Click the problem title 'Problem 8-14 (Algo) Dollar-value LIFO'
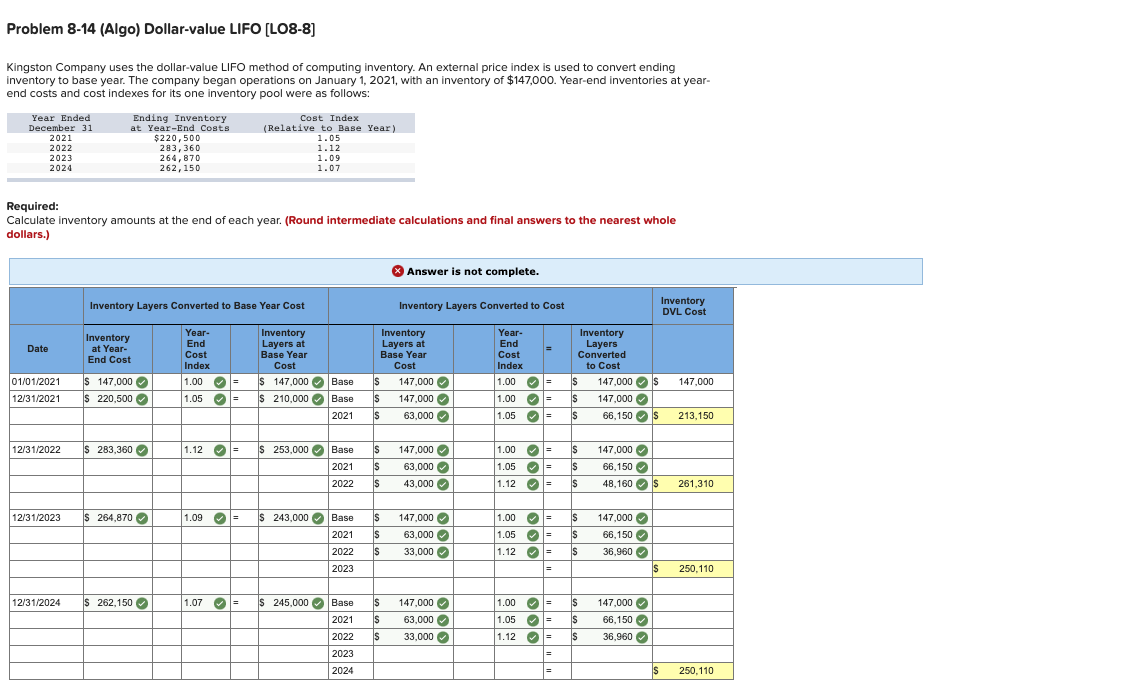 (161, 29)
